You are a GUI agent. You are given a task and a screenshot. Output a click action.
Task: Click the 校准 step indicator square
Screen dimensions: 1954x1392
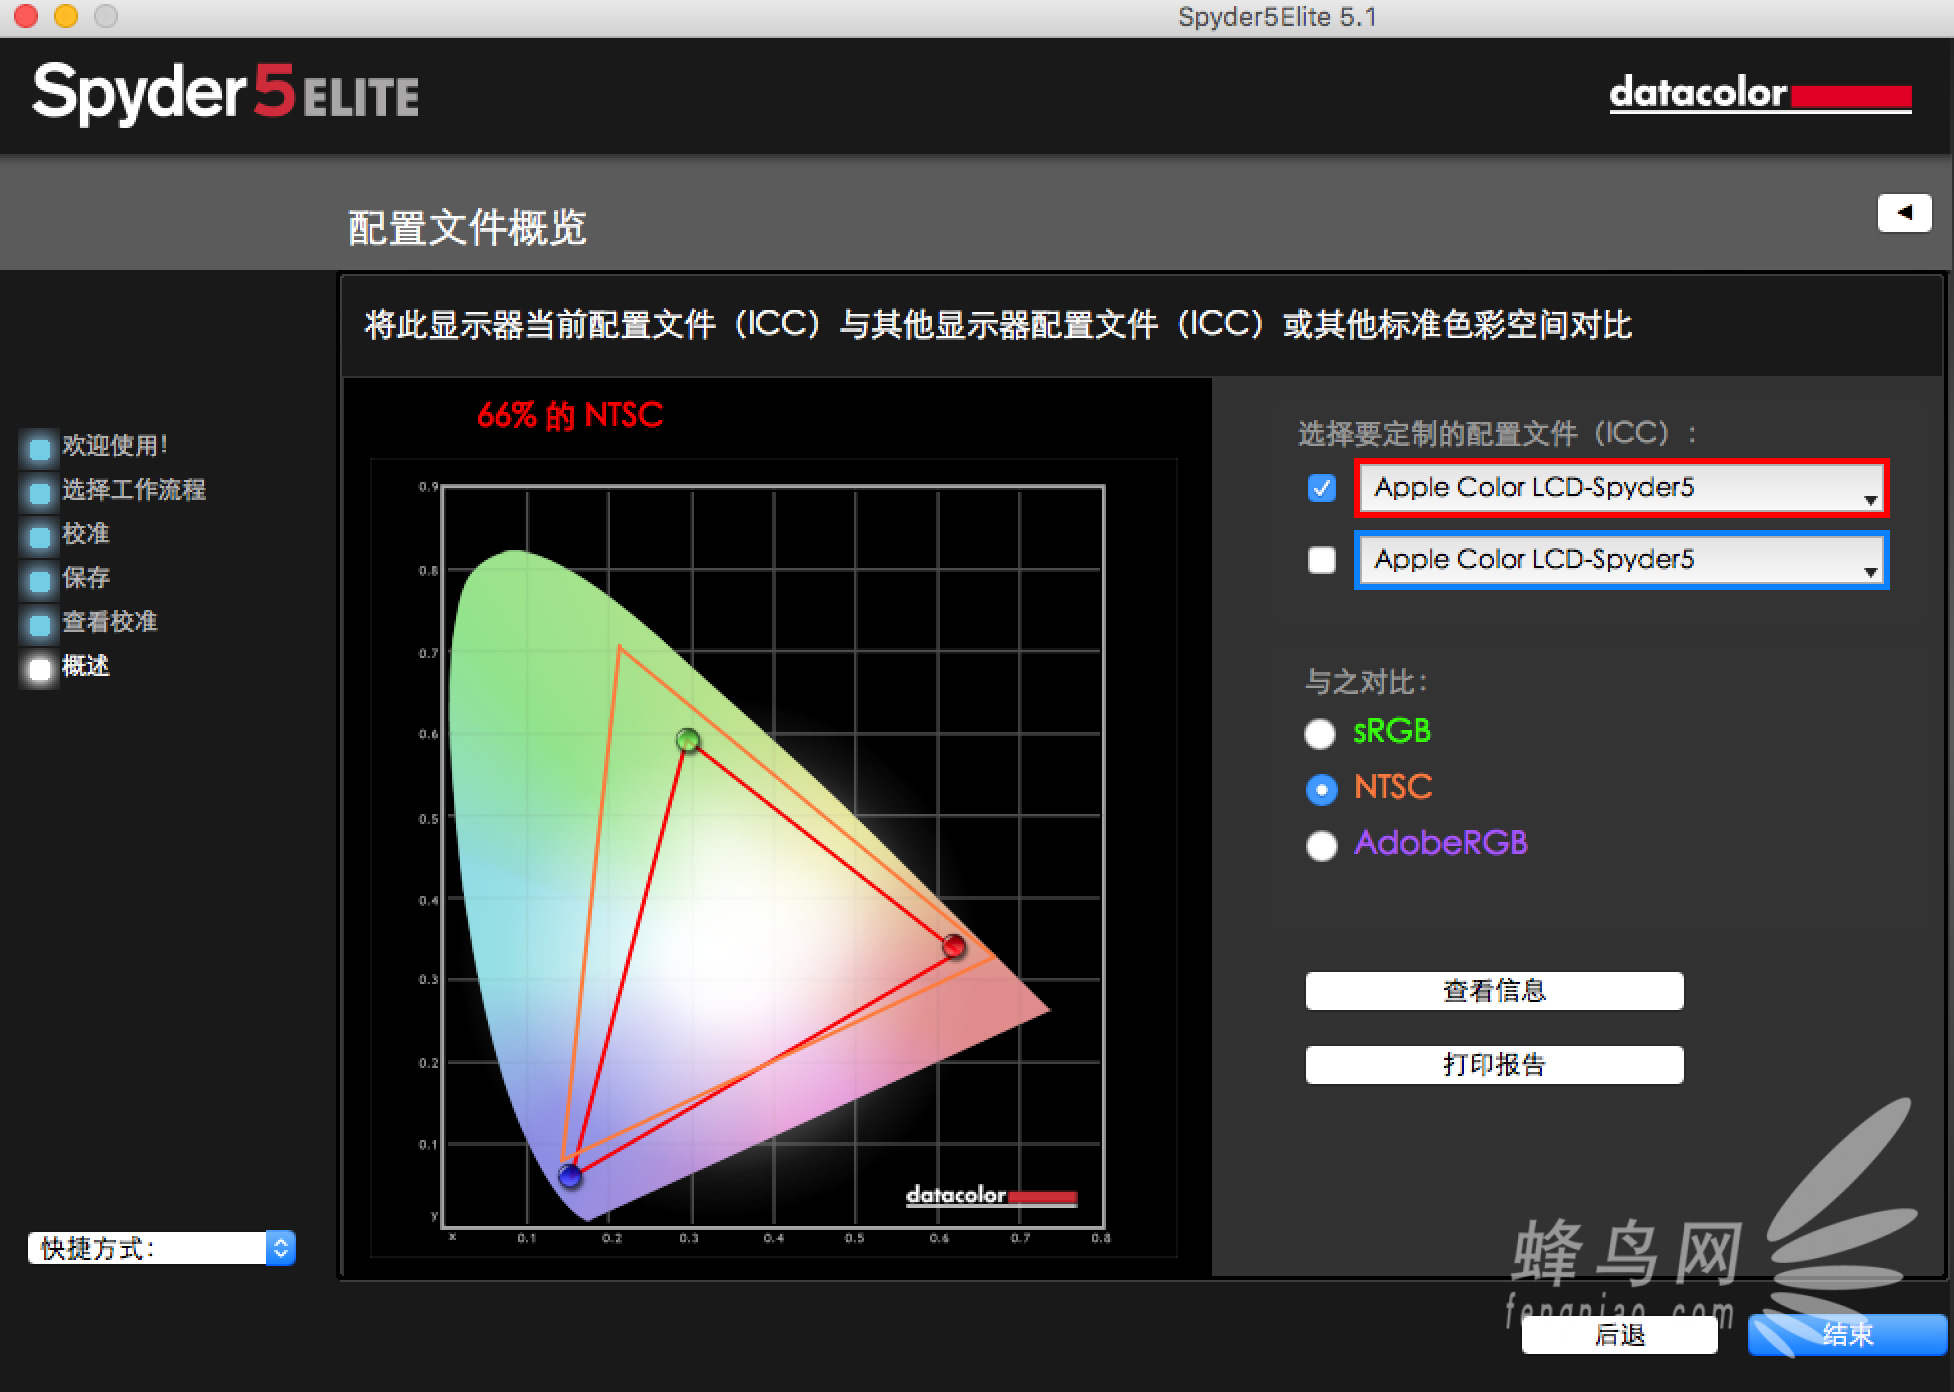point(39,536)
